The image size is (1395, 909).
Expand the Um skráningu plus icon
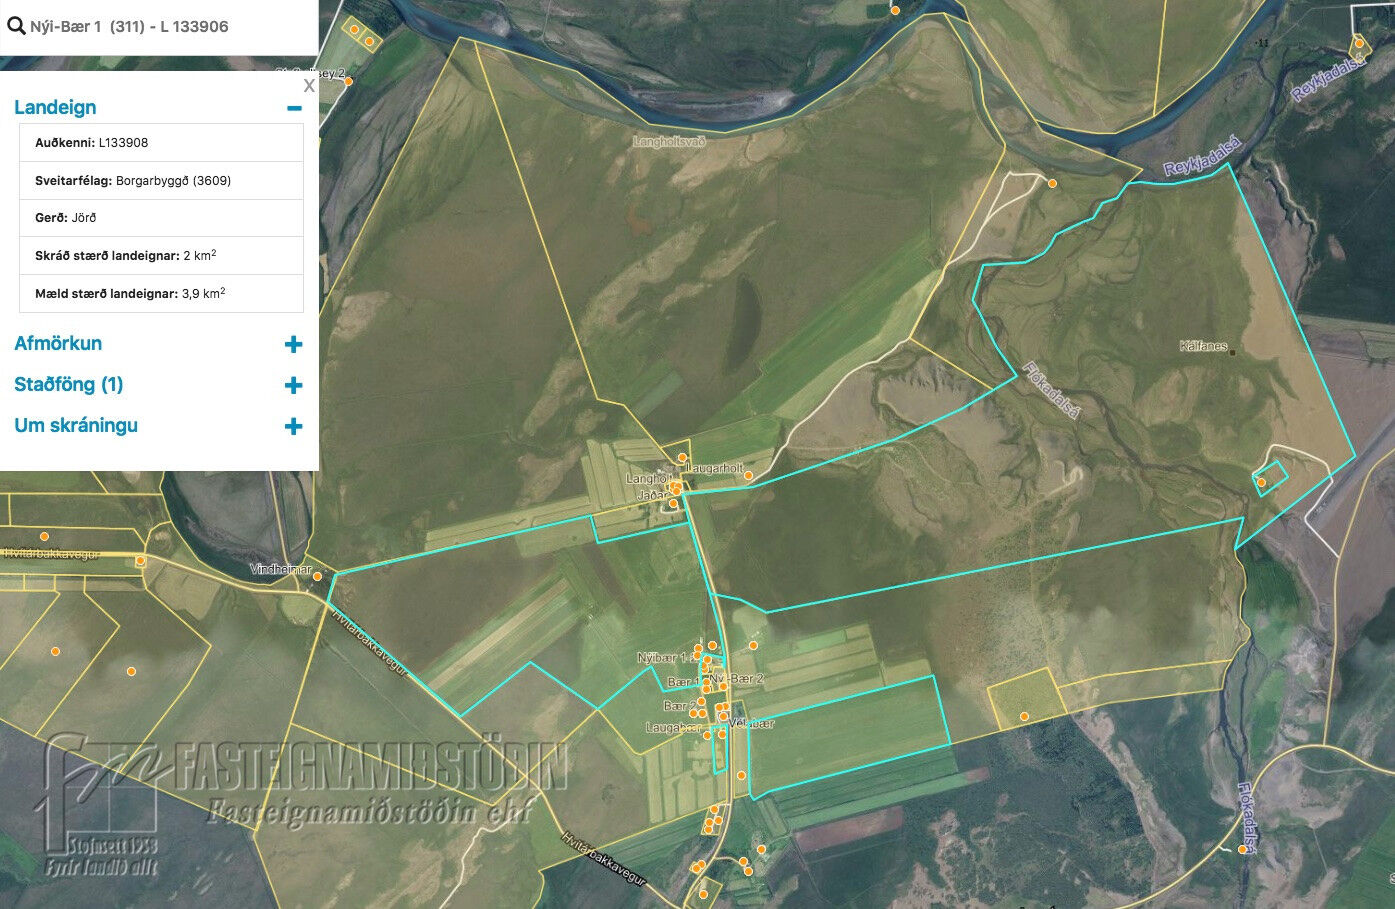(294, 427)
